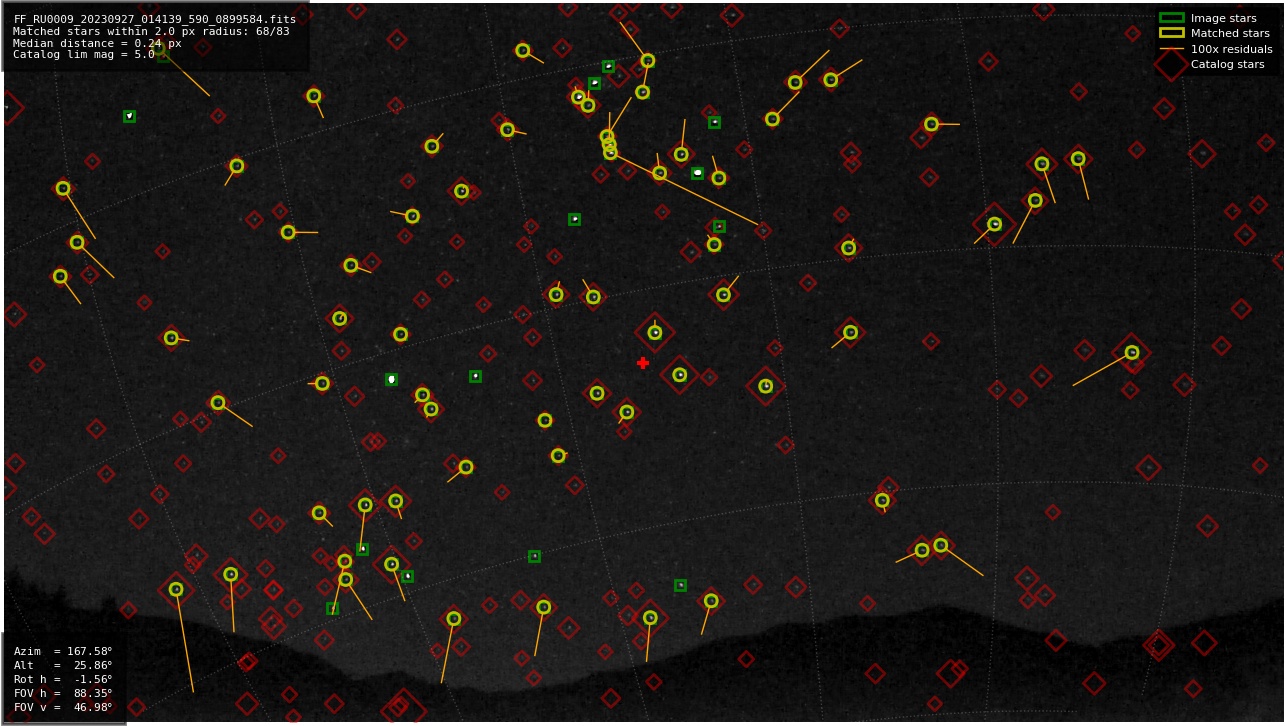Click the 'FOV v = 46.98°' readout
1286x726 pixels.
tap(63, 708)
